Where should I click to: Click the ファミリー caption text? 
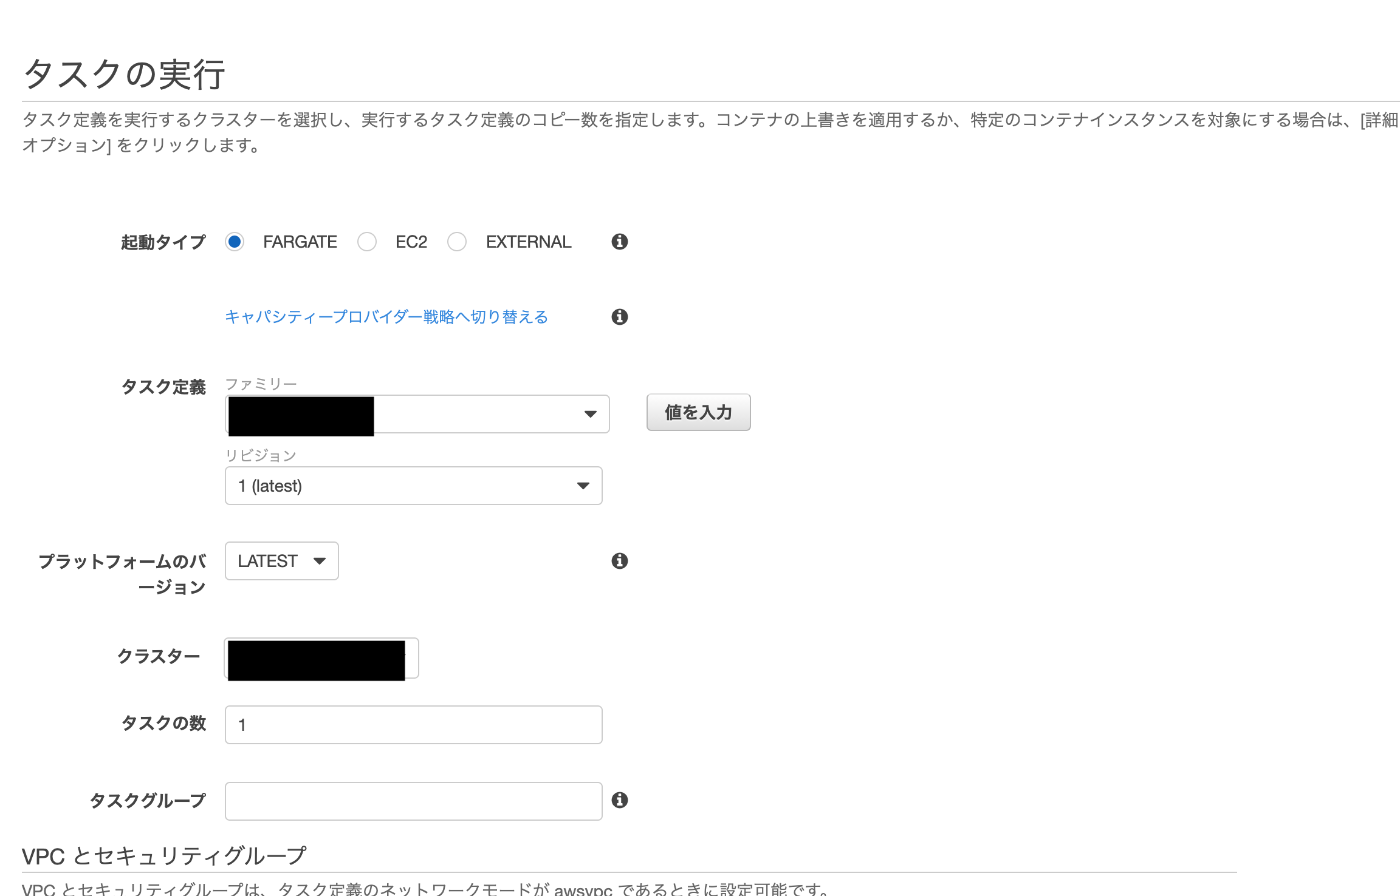point(261,384)
